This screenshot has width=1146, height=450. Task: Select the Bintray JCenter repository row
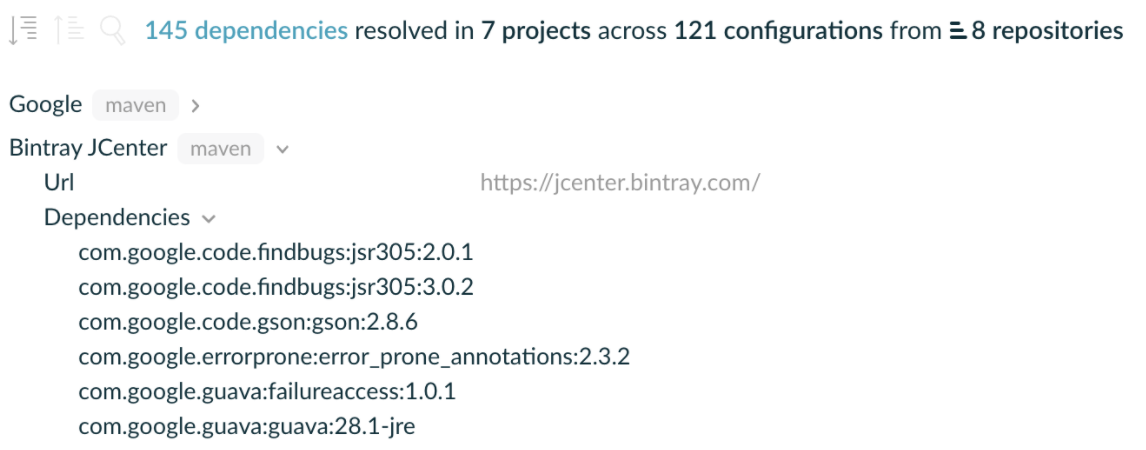point(88,148)
